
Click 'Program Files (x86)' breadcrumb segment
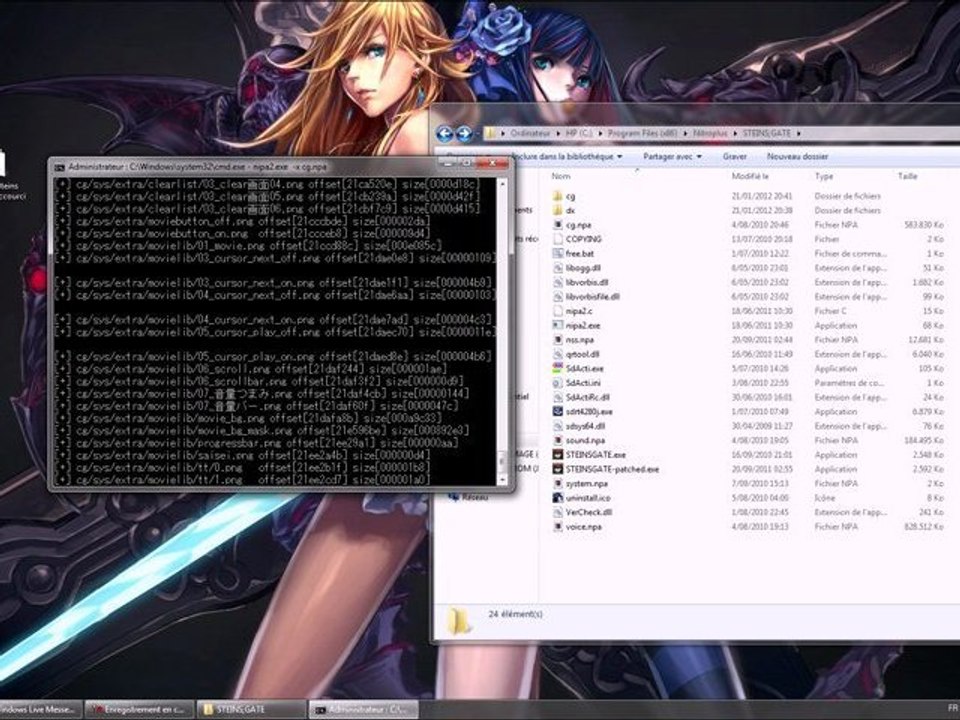[642, 133]
